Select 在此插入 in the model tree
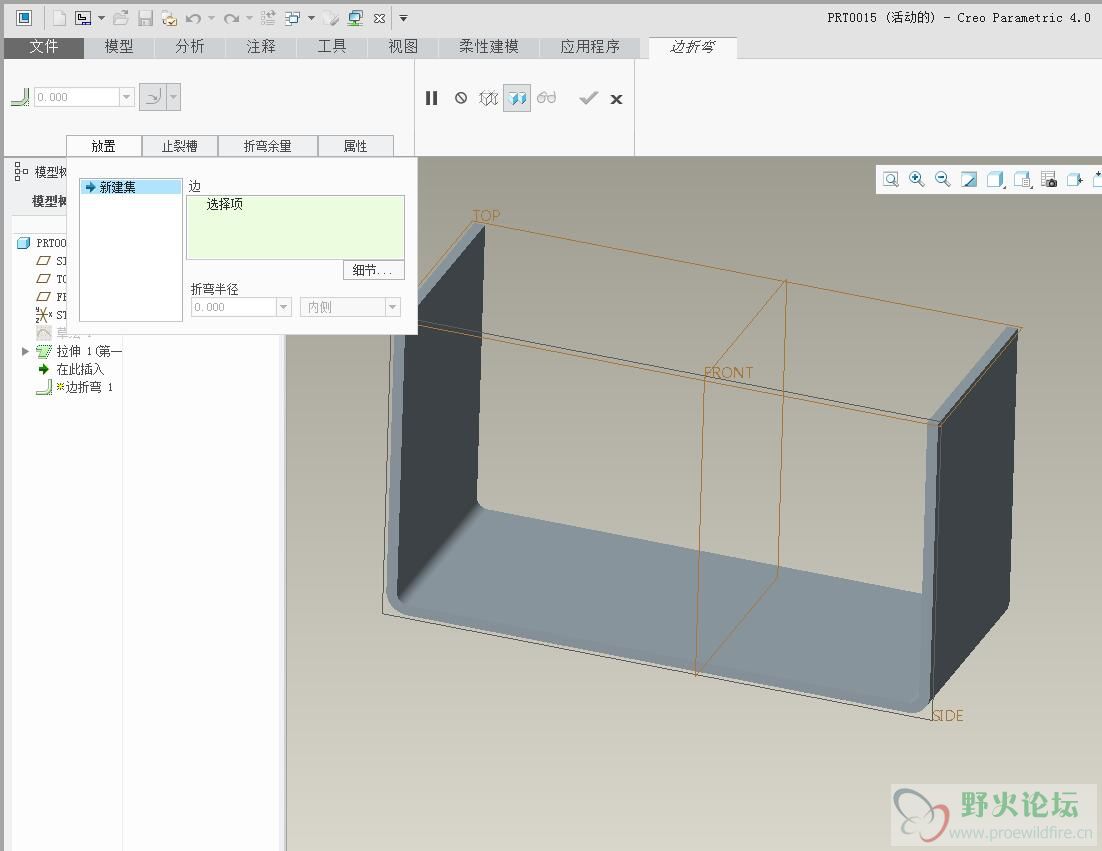1102x851 pixels. [71, 369]
